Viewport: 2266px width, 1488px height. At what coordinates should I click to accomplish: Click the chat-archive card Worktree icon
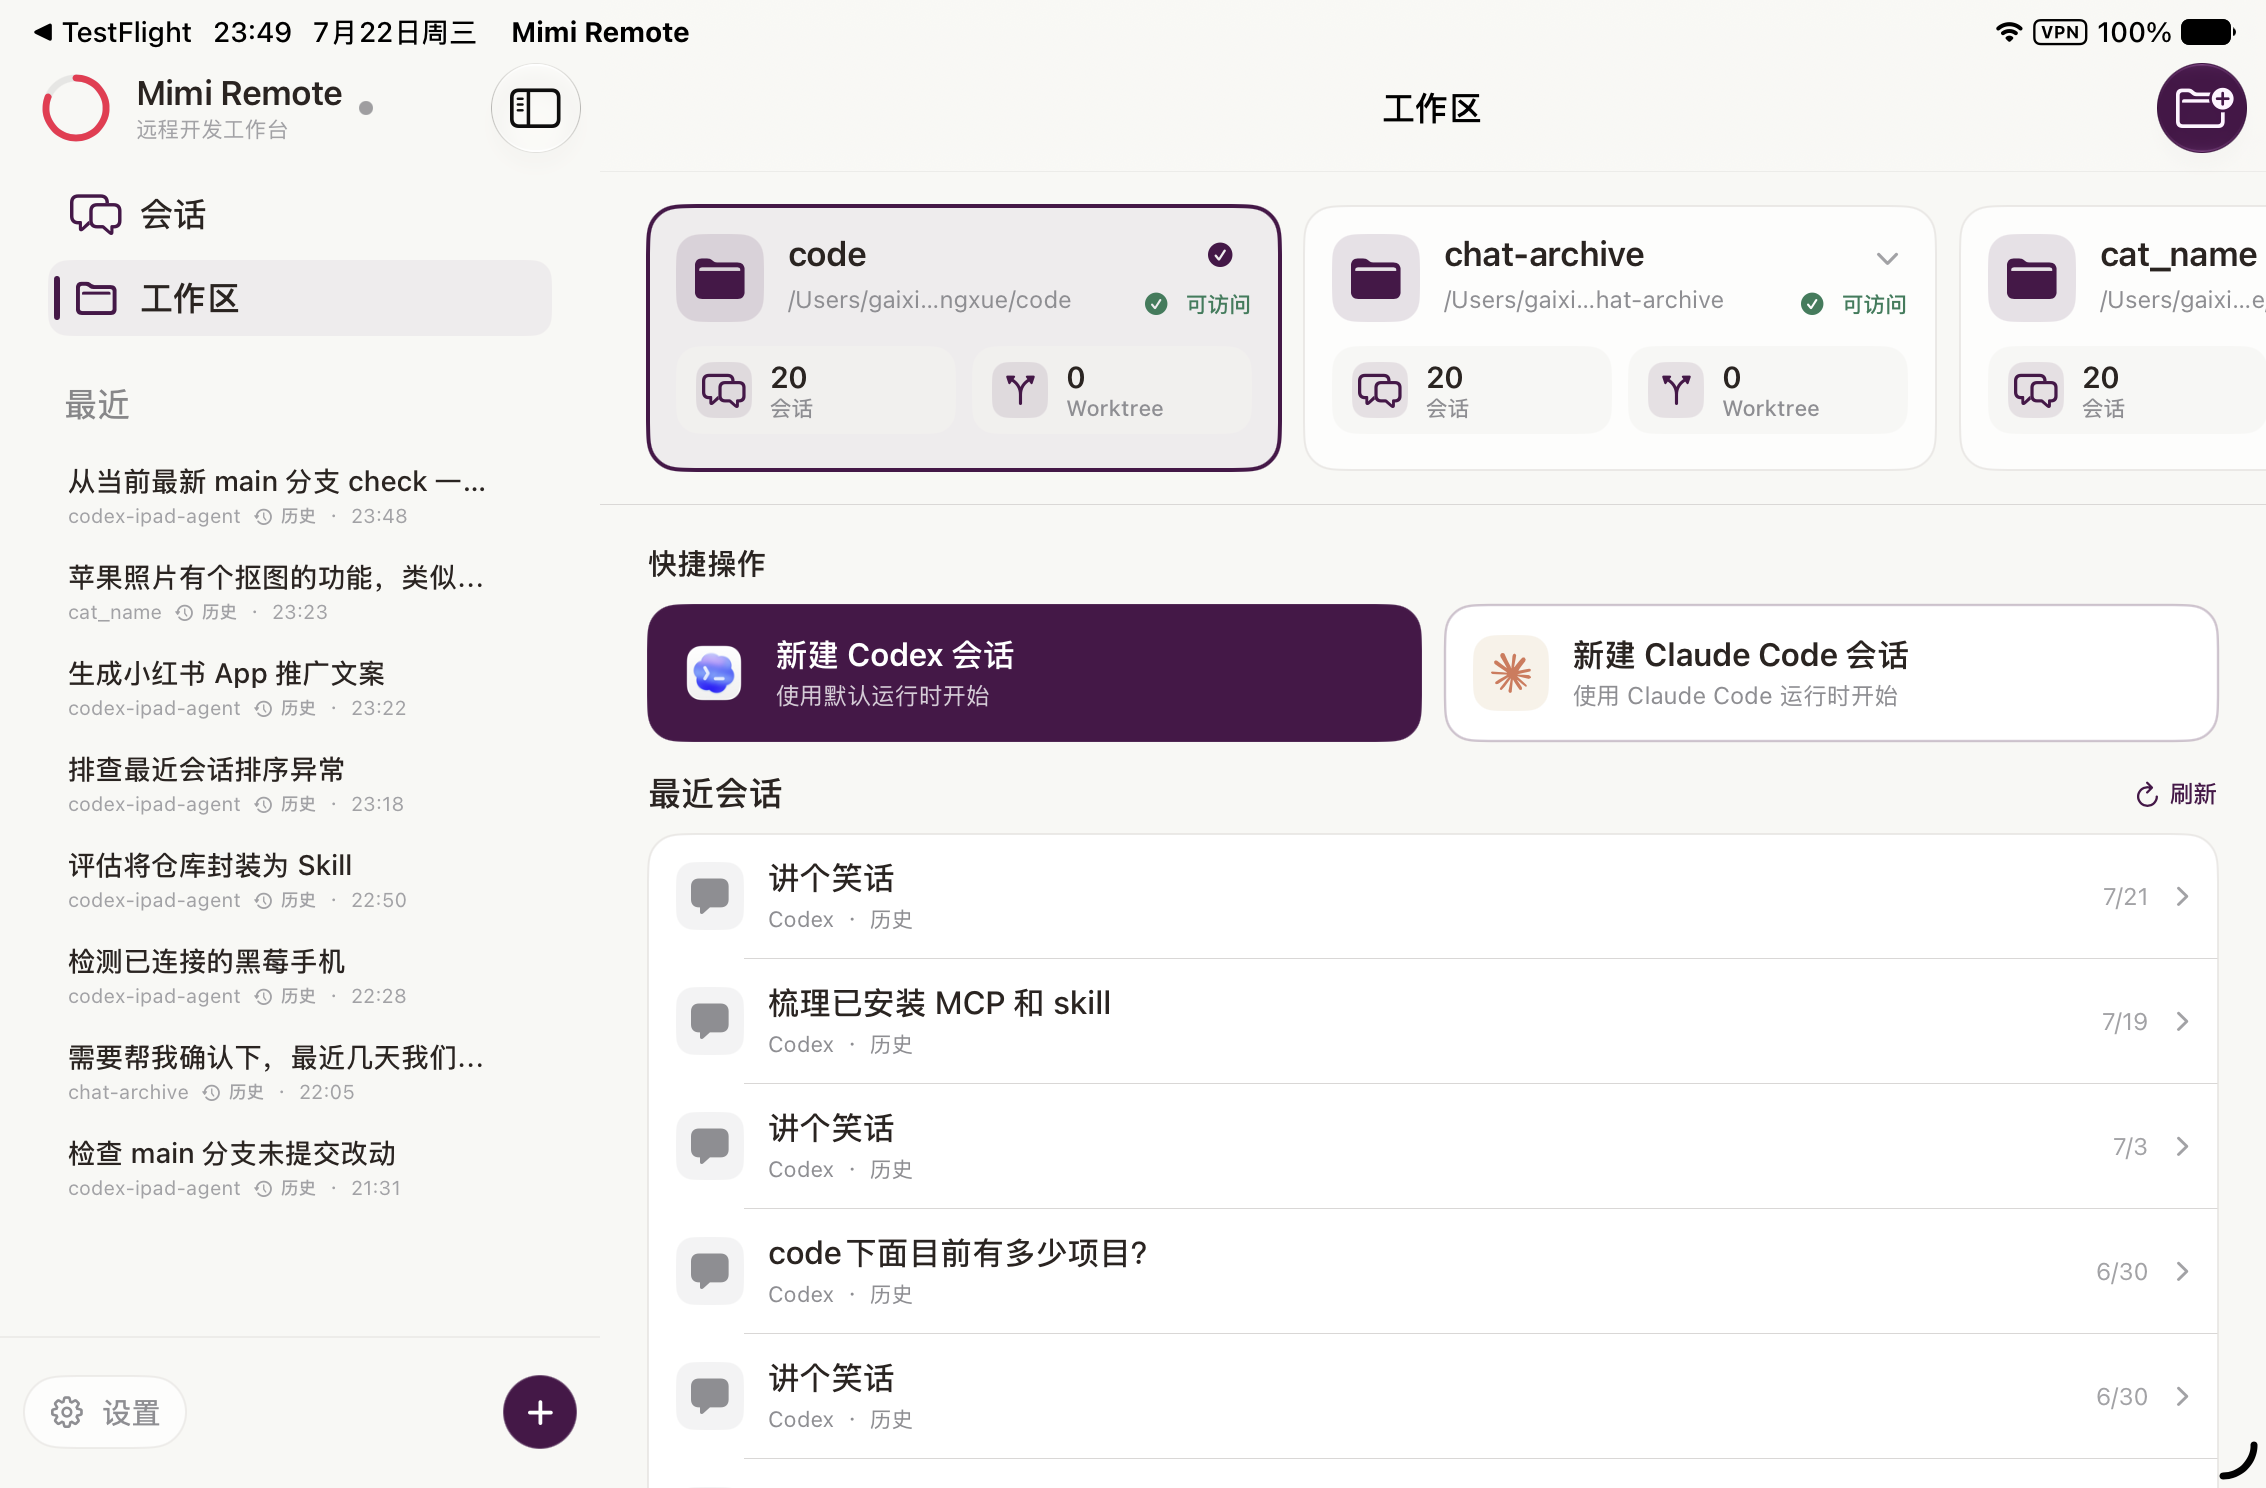click(1676, 390)
